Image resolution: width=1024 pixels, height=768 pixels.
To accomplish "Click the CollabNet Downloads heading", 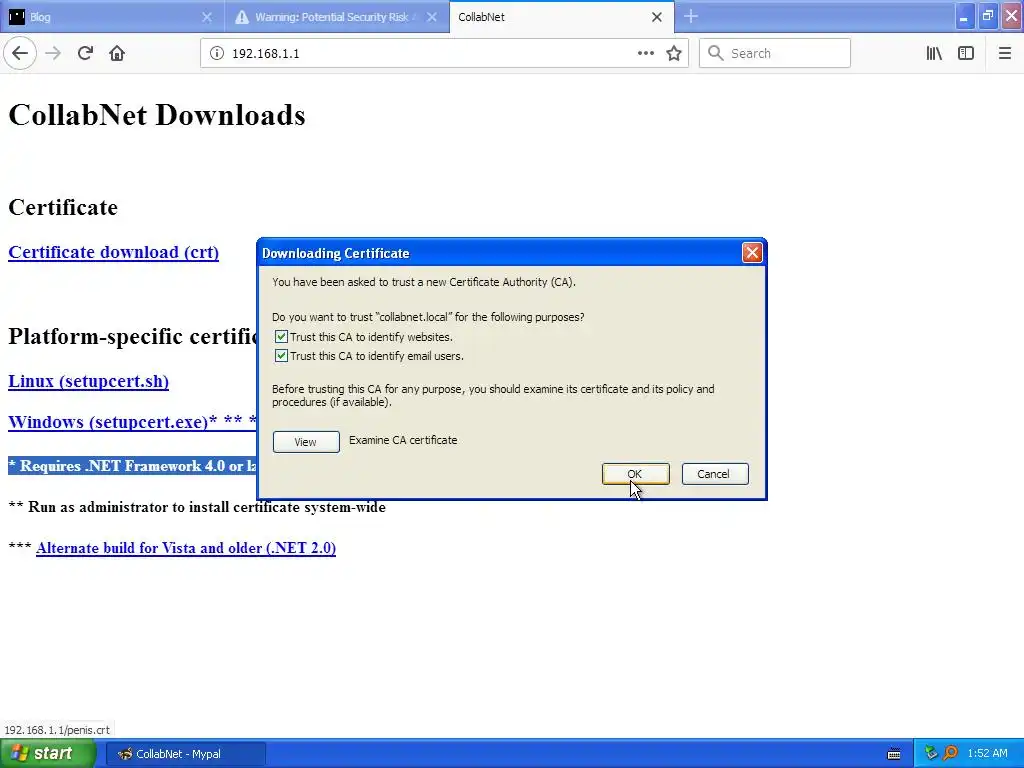I will click(157, 115).
